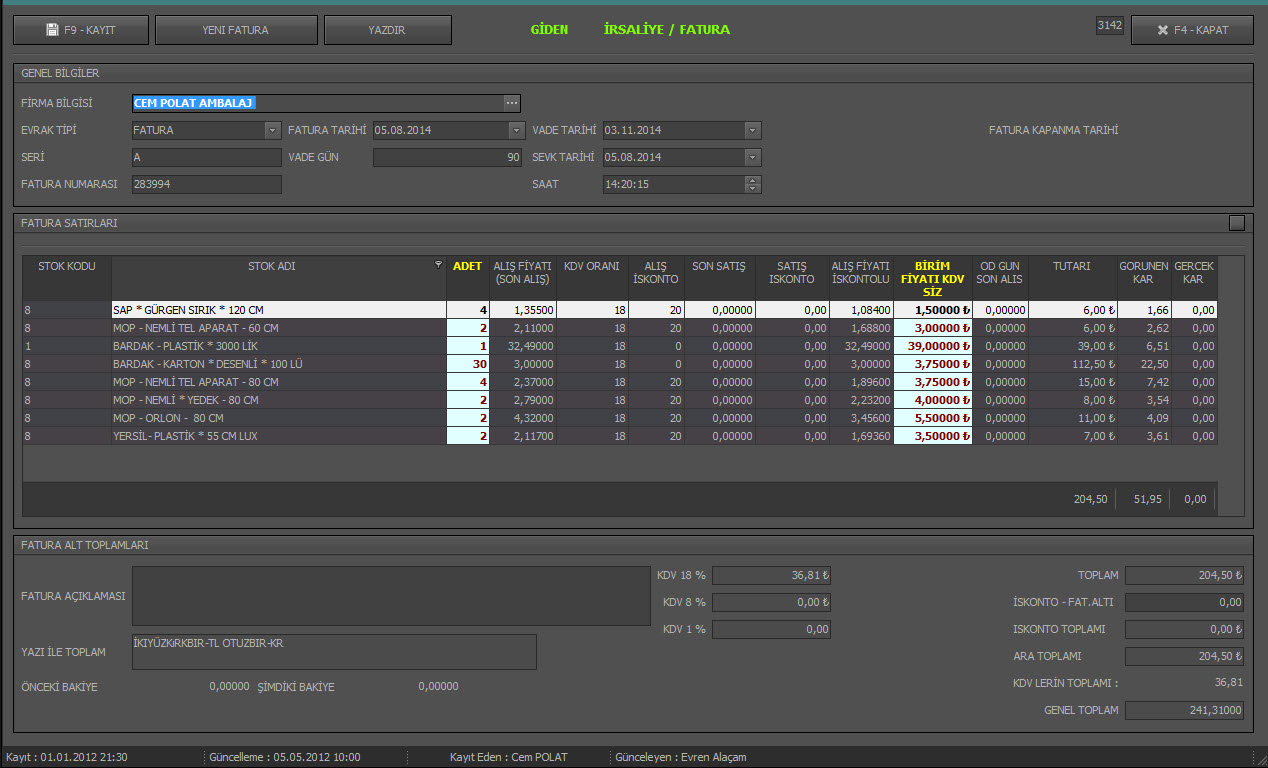The image size is (1268, 768).
Task: Click the İSKONTO - FAT.ALTI field
Action: [1185, 602]
